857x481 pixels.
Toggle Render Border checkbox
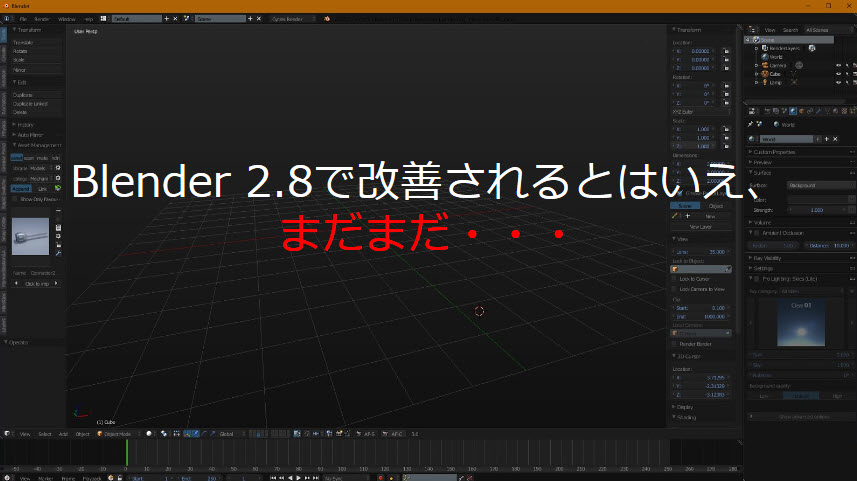coord(674,344)
